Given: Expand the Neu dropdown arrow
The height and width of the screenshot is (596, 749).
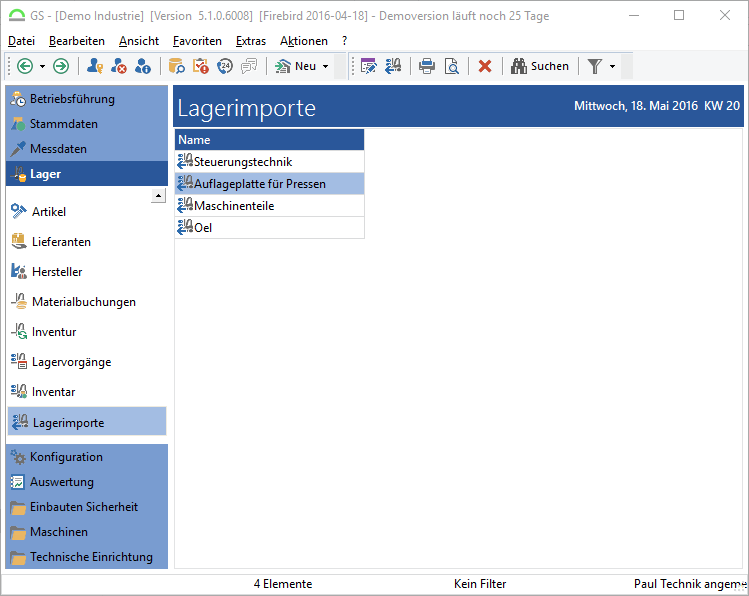Looking at the screenshot, I should [326, 66].
